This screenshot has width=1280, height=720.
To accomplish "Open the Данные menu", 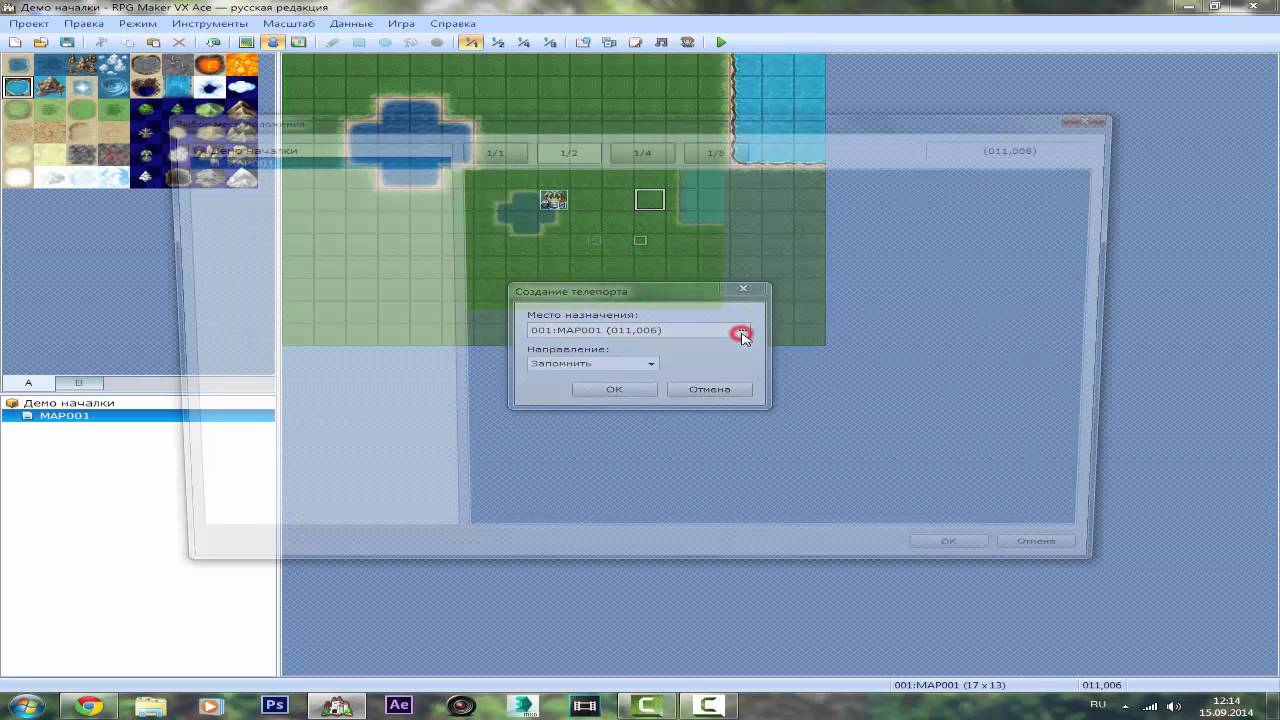I will (x=351, y=23).
